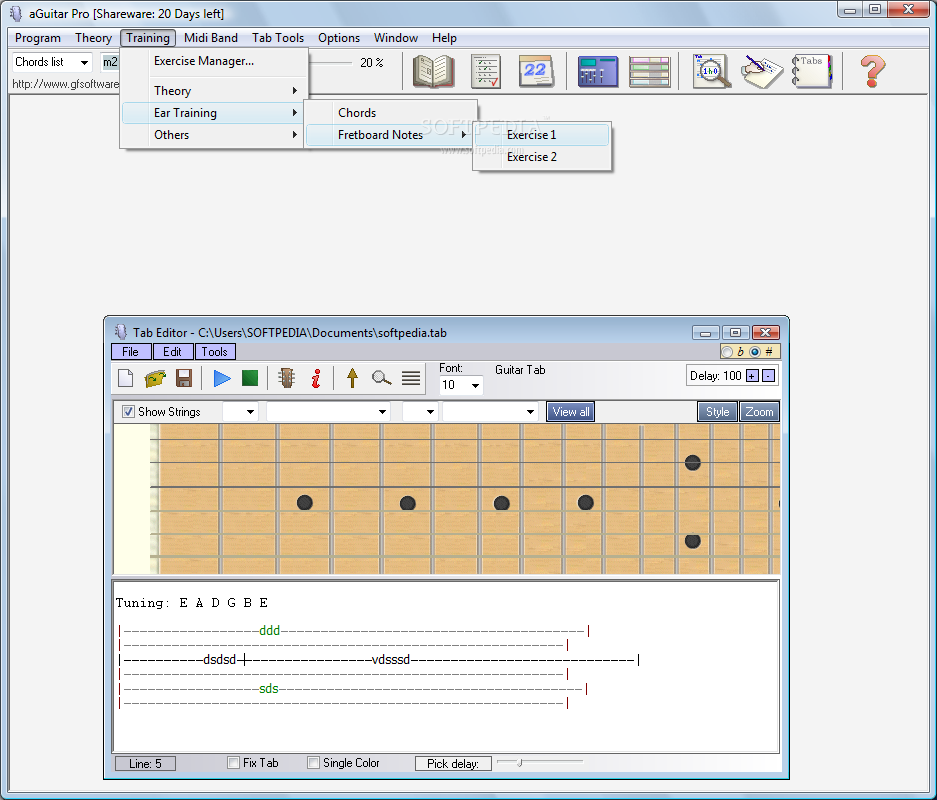Click the red info icon
This screenshot has width=937, height=800.
point(316,378)
